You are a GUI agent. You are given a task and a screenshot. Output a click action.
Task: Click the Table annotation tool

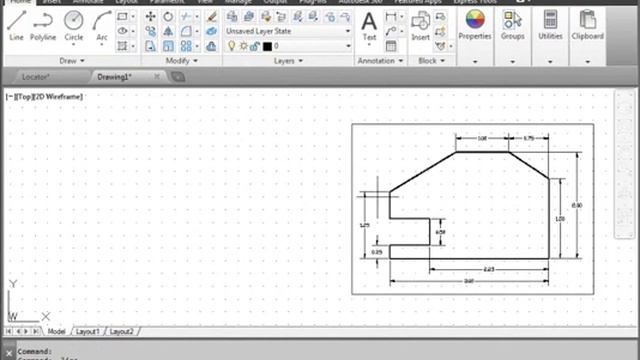(x=391, y=46)
